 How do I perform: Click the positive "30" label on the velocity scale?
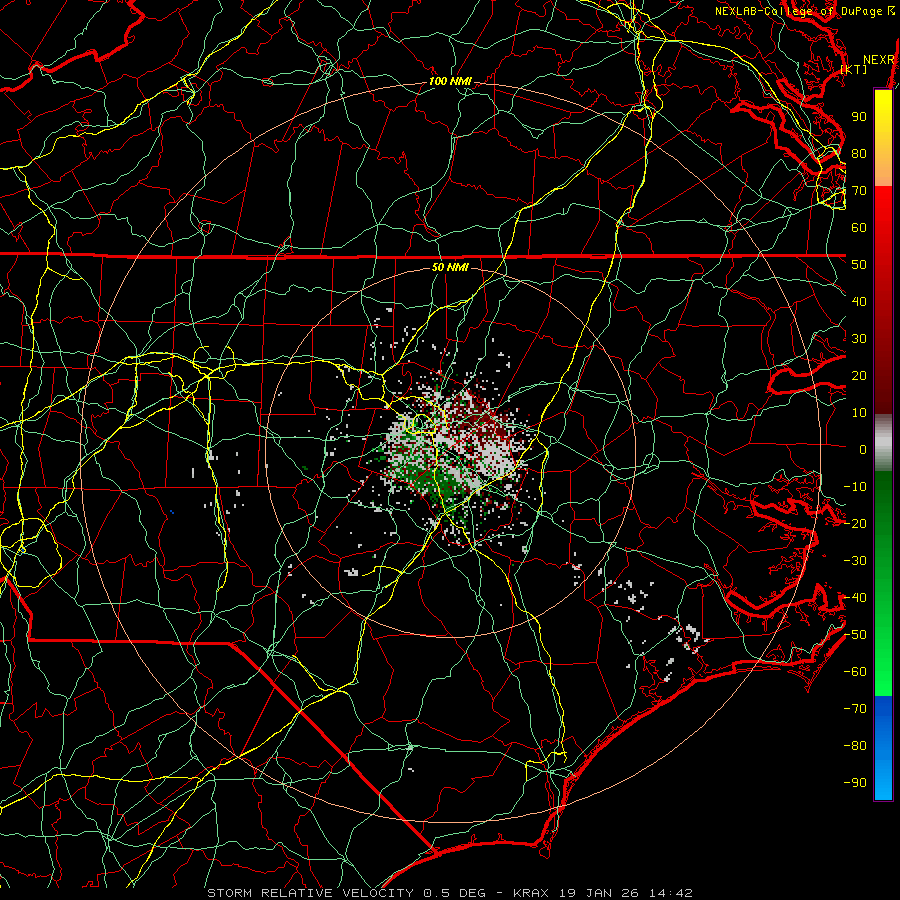[x=859, y=339]
